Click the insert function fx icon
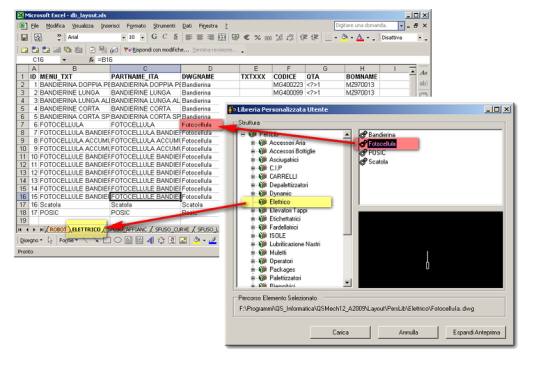Viewport: 550px width, 370px height. click(x=91, y=60)
